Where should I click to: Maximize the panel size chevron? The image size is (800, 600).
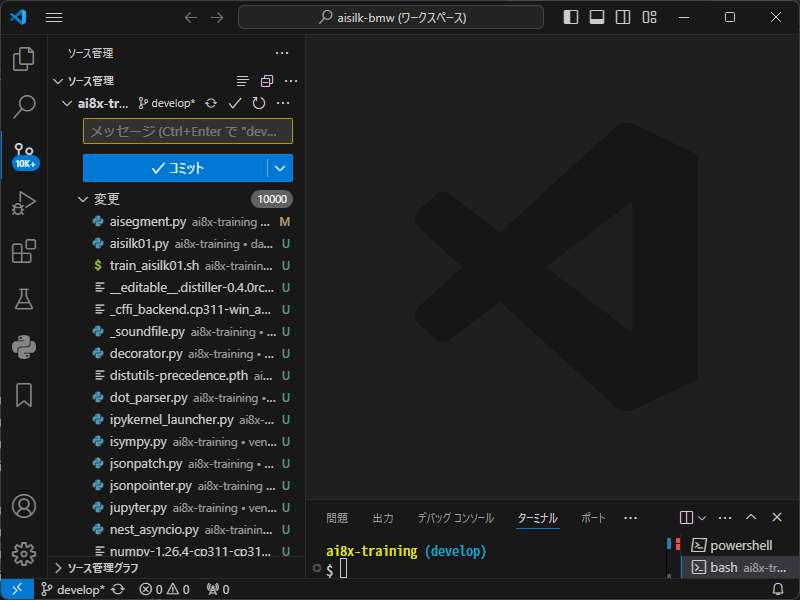(751, 517)
